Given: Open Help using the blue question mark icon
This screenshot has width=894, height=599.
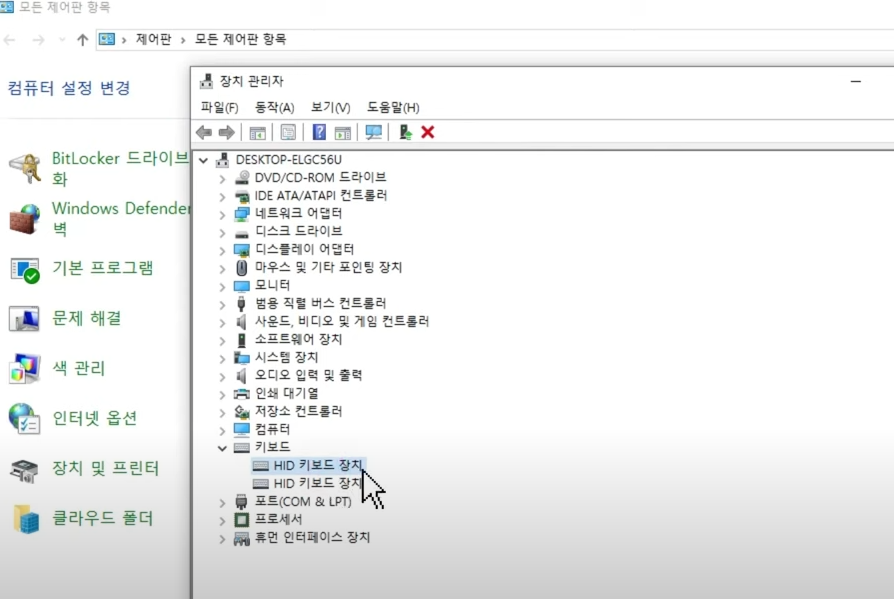Looking at the screenshot, I should click(318, 131).
